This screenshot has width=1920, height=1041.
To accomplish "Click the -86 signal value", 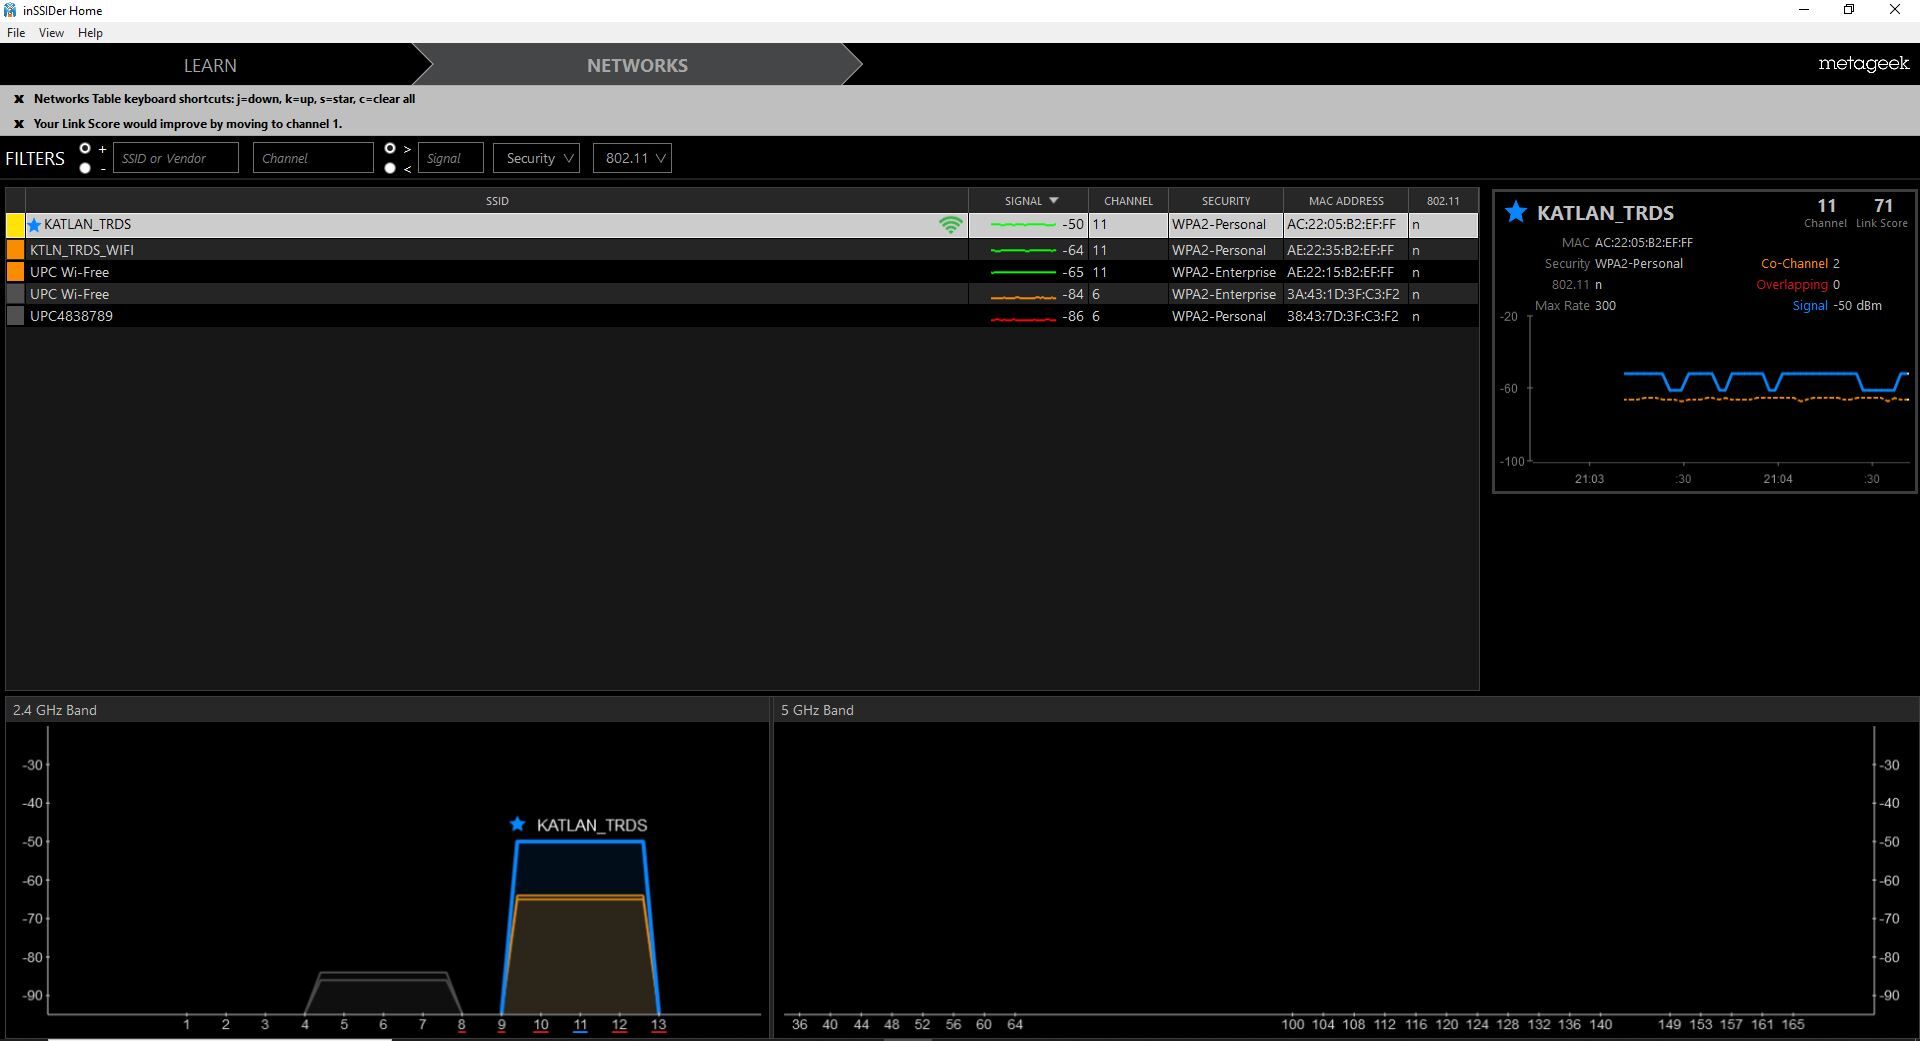I will (1073, 316).
